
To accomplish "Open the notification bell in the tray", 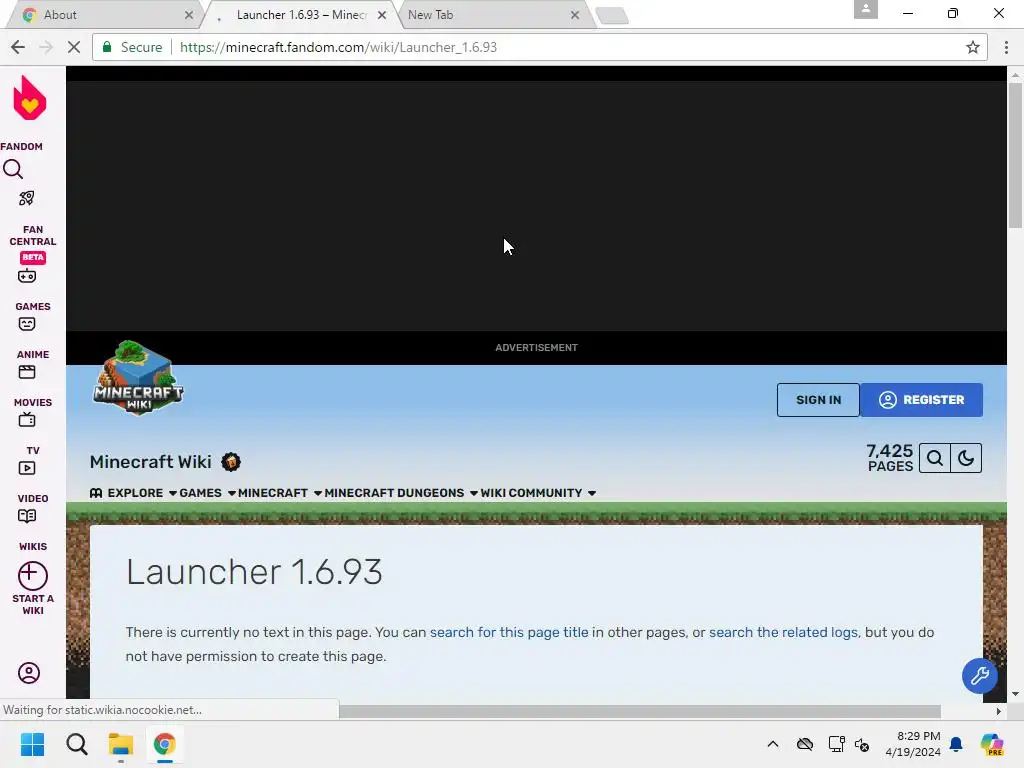I will 956,744.
